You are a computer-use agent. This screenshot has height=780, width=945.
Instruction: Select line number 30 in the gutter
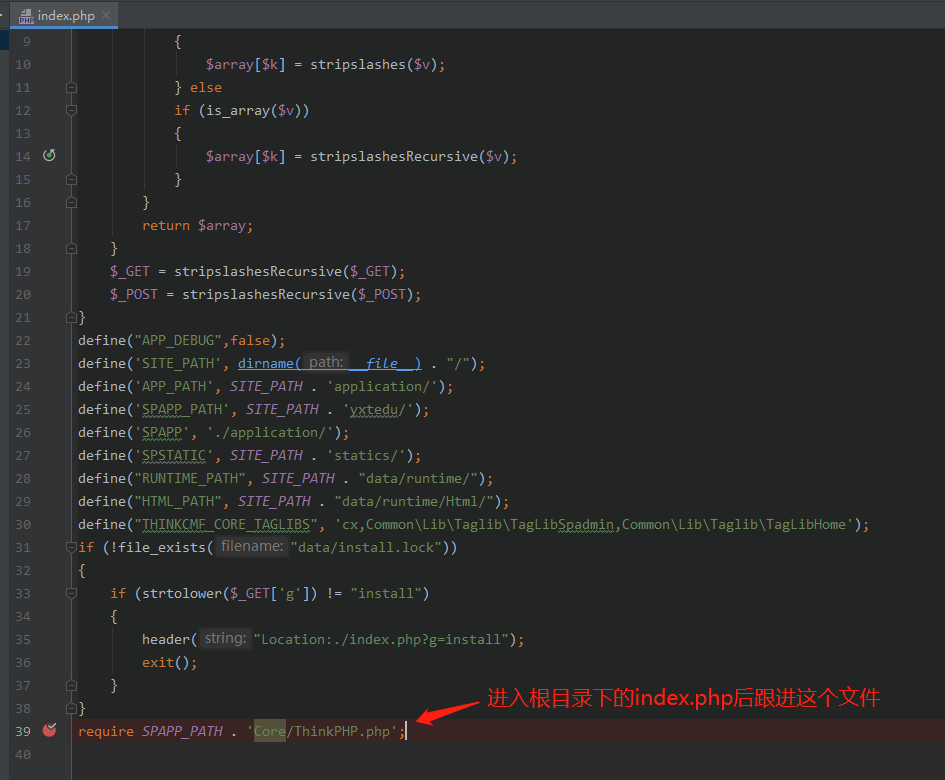23,524
